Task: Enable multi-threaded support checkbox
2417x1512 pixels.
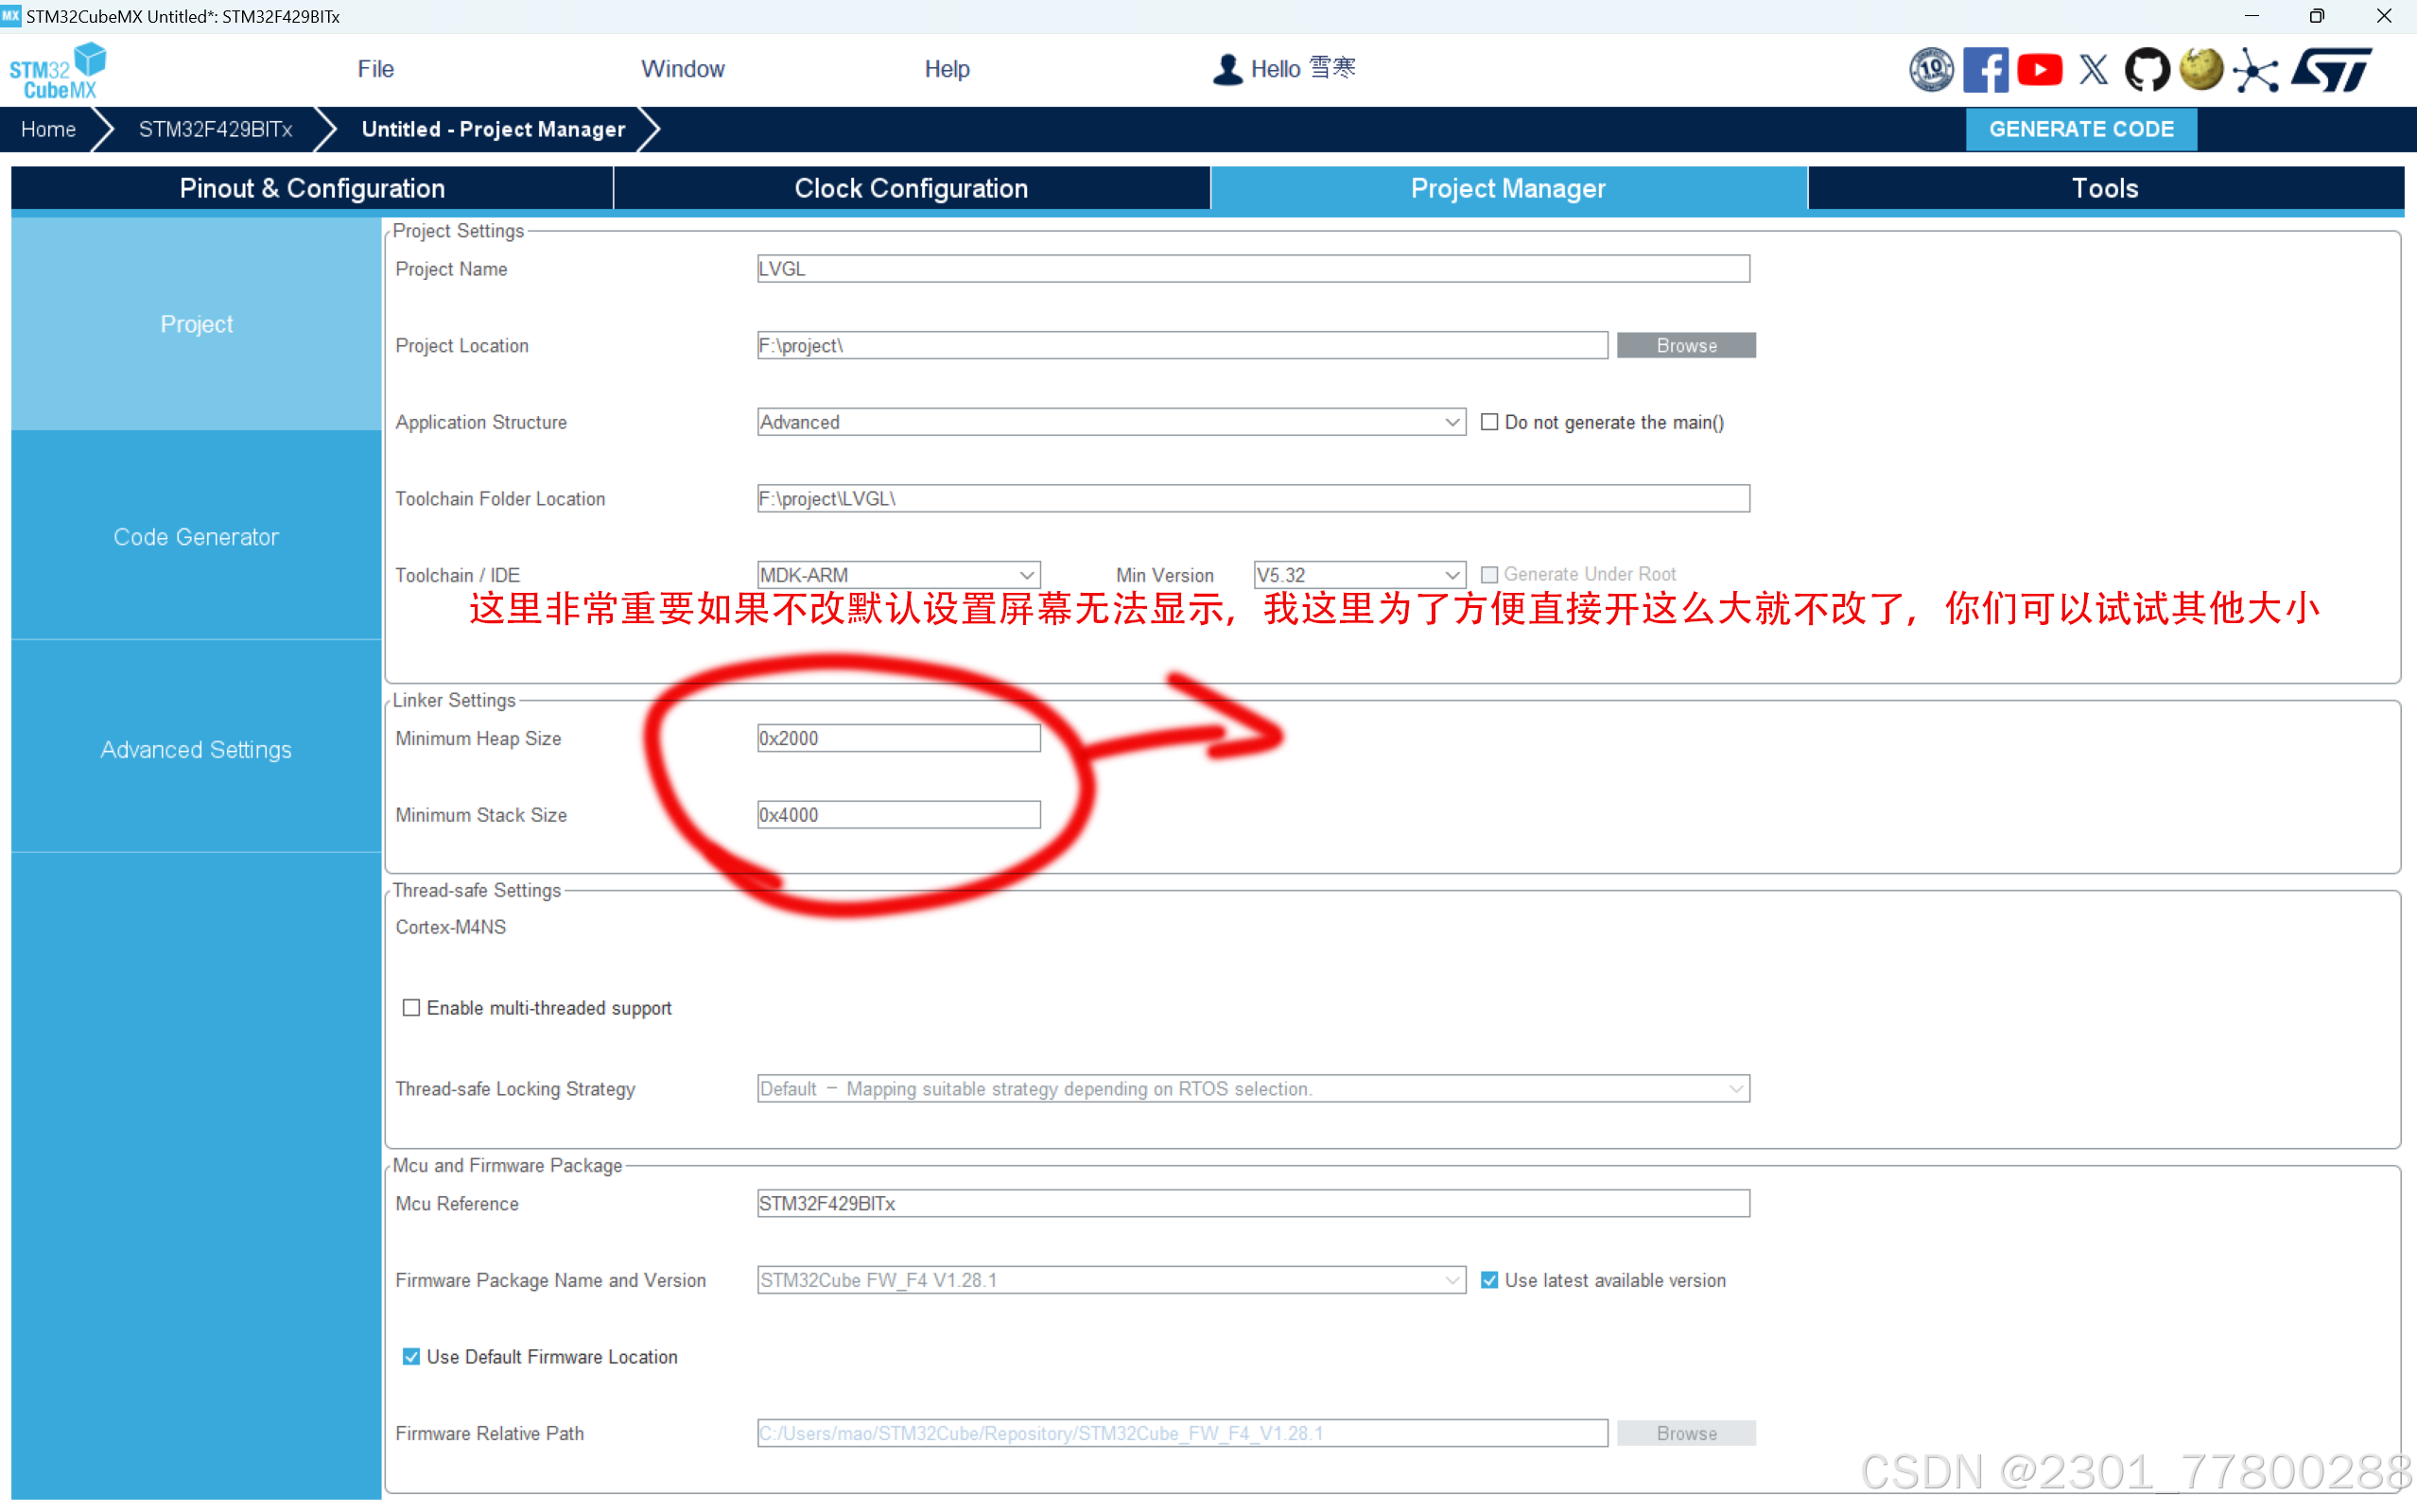Action: [x=411, y=1007]
